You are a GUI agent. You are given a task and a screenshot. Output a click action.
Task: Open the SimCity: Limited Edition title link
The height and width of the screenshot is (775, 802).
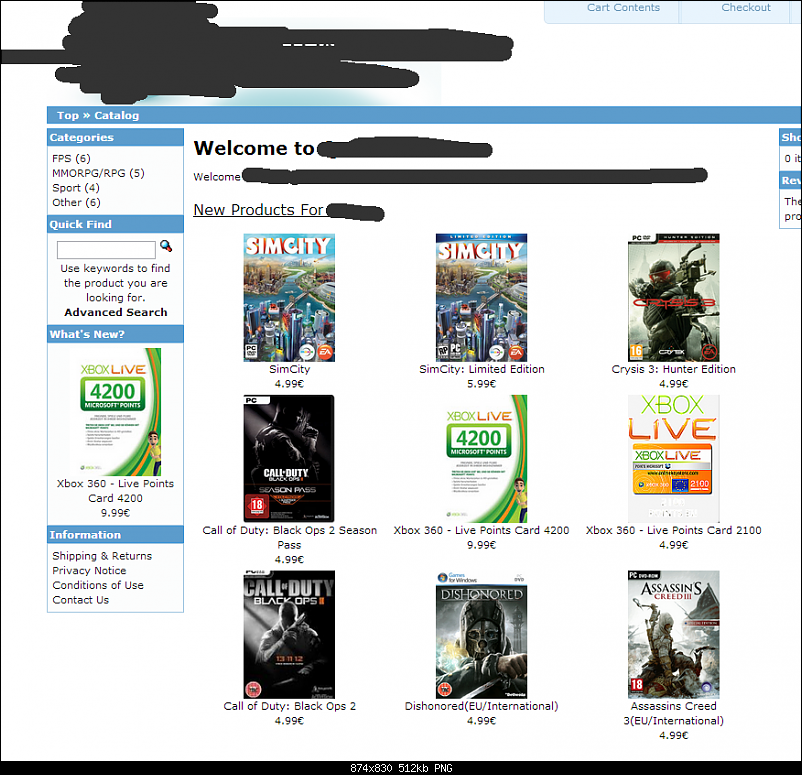(x=482, y=369)
